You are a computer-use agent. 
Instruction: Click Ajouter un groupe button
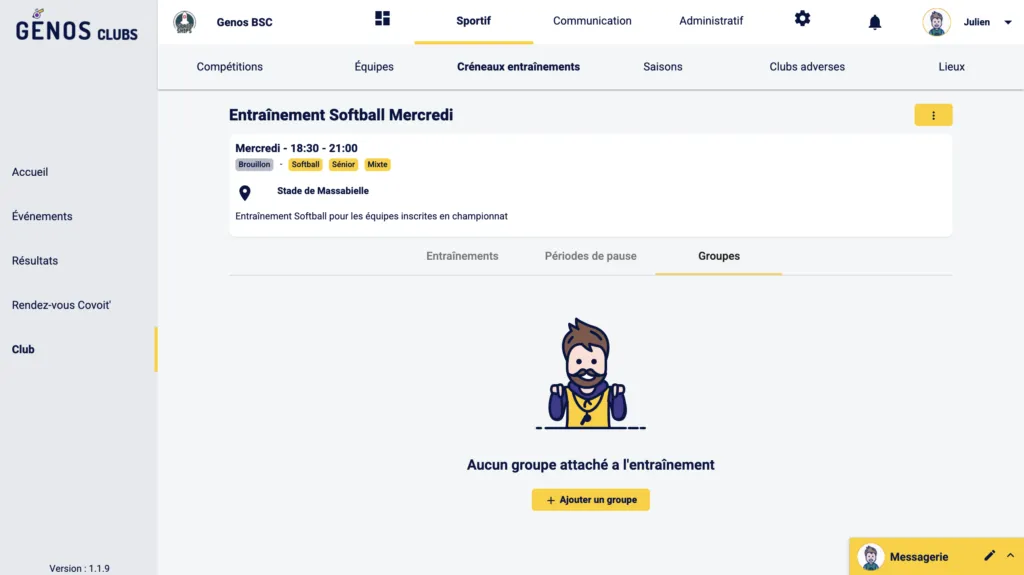(x=590, y=500)
